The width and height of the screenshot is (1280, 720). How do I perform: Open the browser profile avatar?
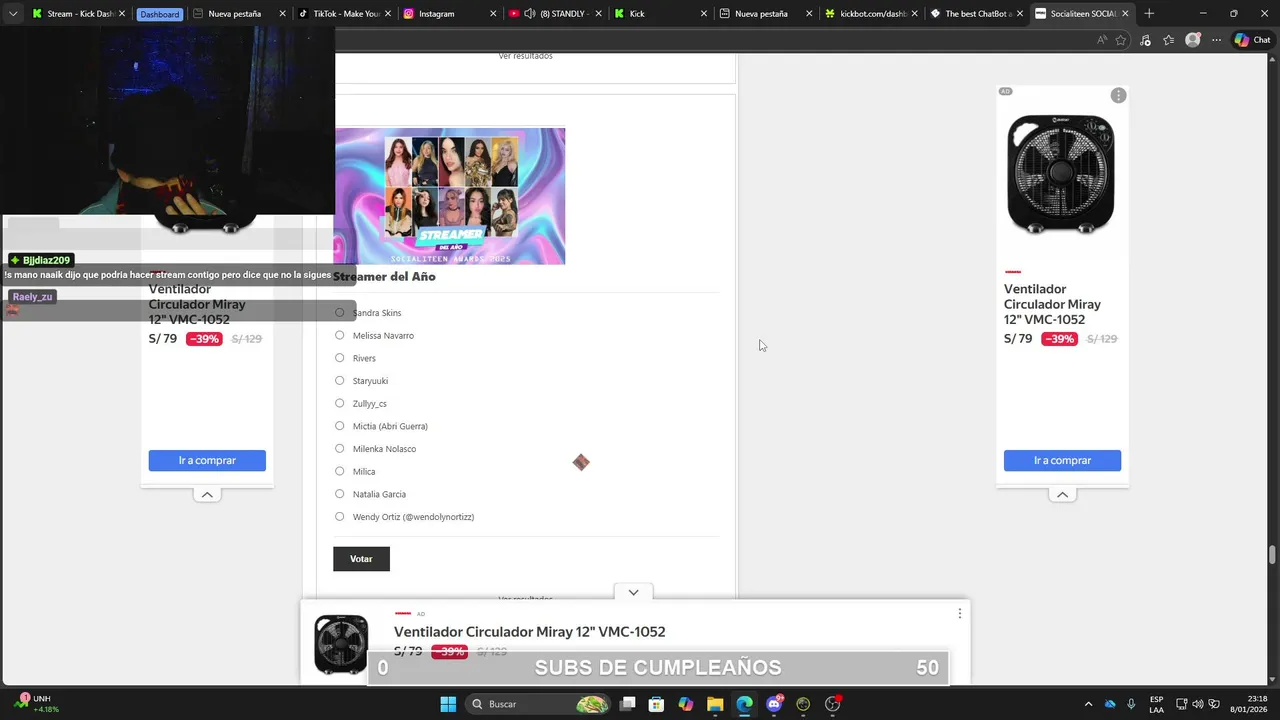click(x=1192, y=40)
